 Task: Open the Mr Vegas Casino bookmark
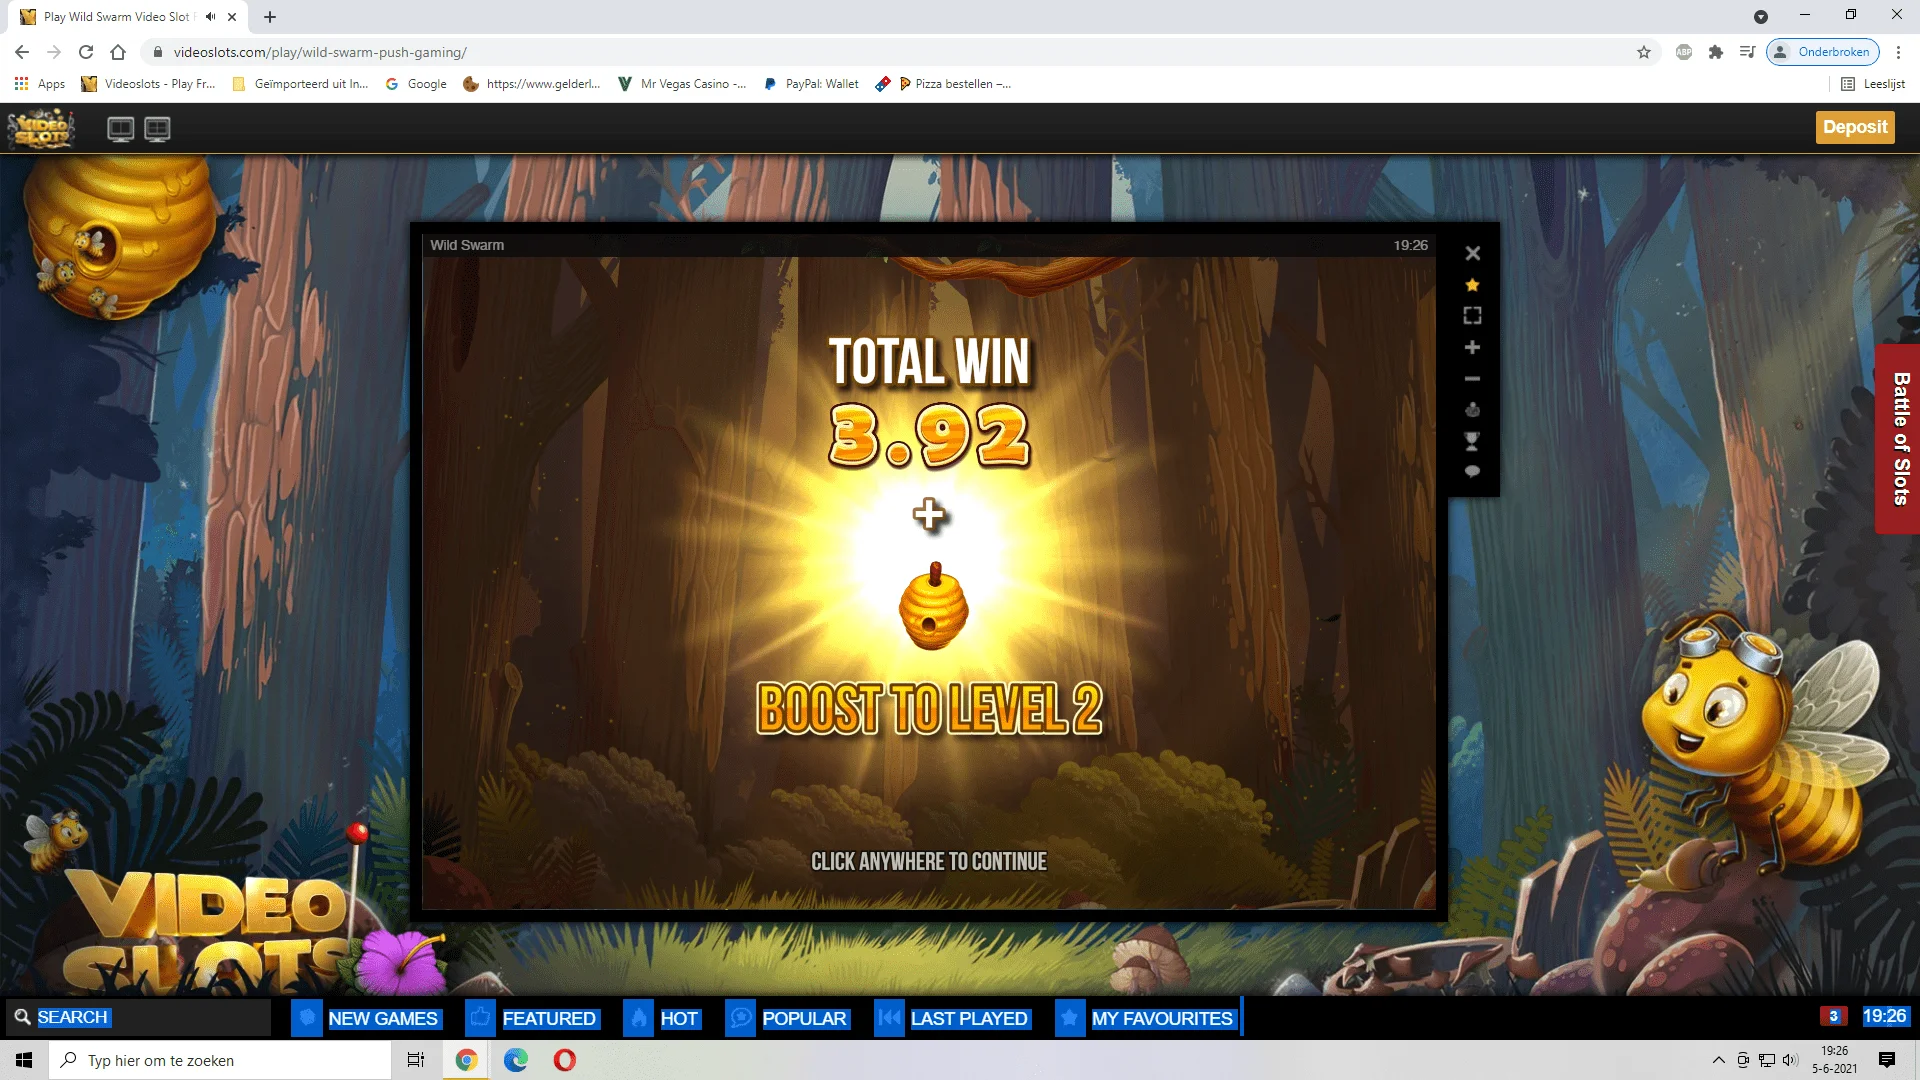(x=682, y=84)
